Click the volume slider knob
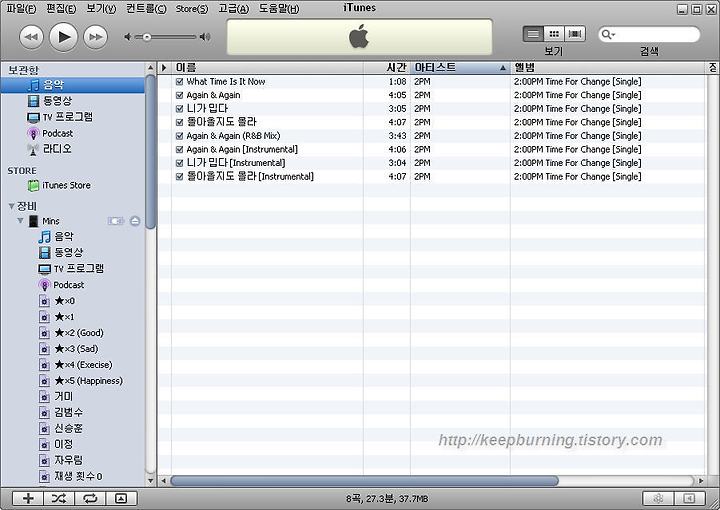Viewport: 720px width, 510px height. (146, 37)
